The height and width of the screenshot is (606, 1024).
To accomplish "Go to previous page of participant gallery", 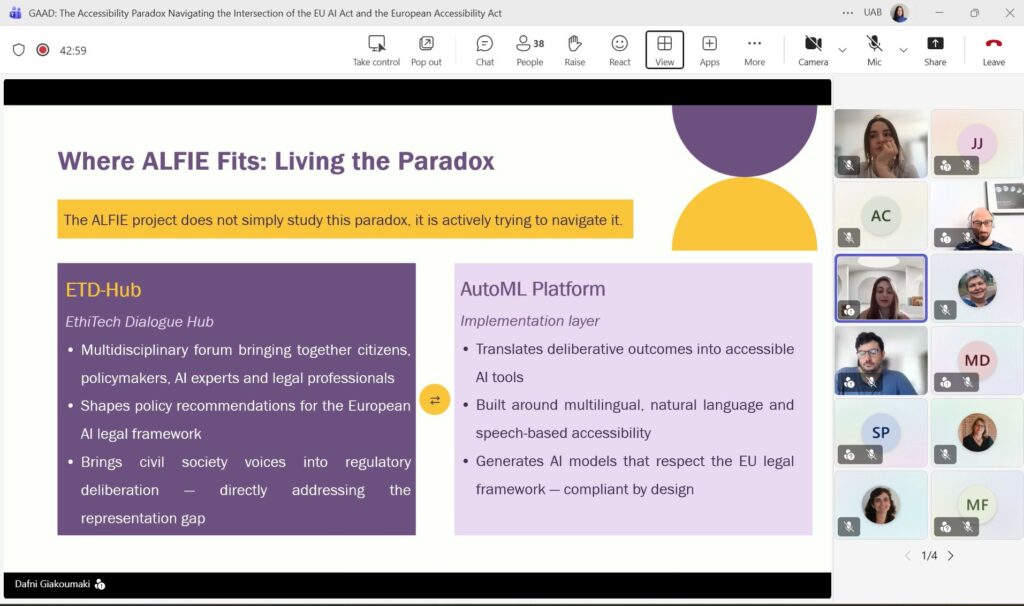I will coord(908,556).
